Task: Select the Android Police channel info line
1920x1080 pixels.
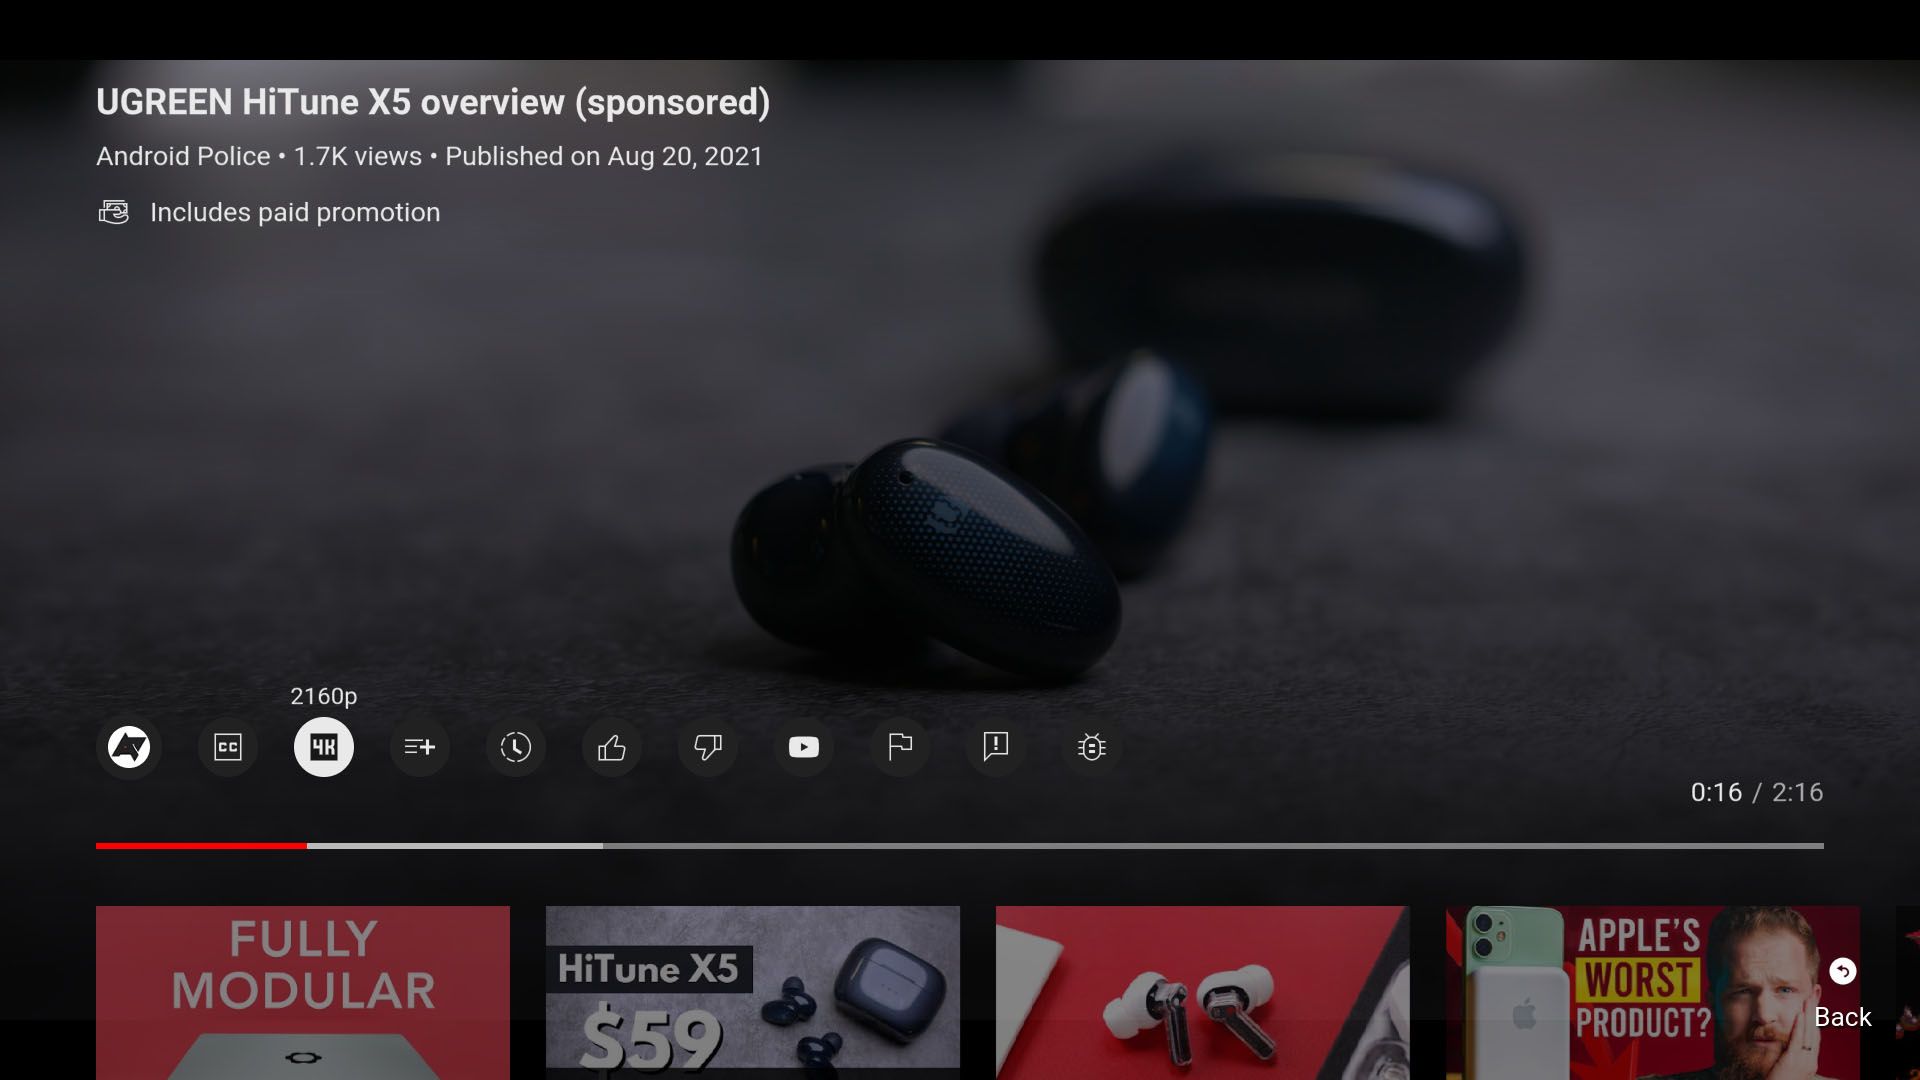Action: tap(430, 156)
